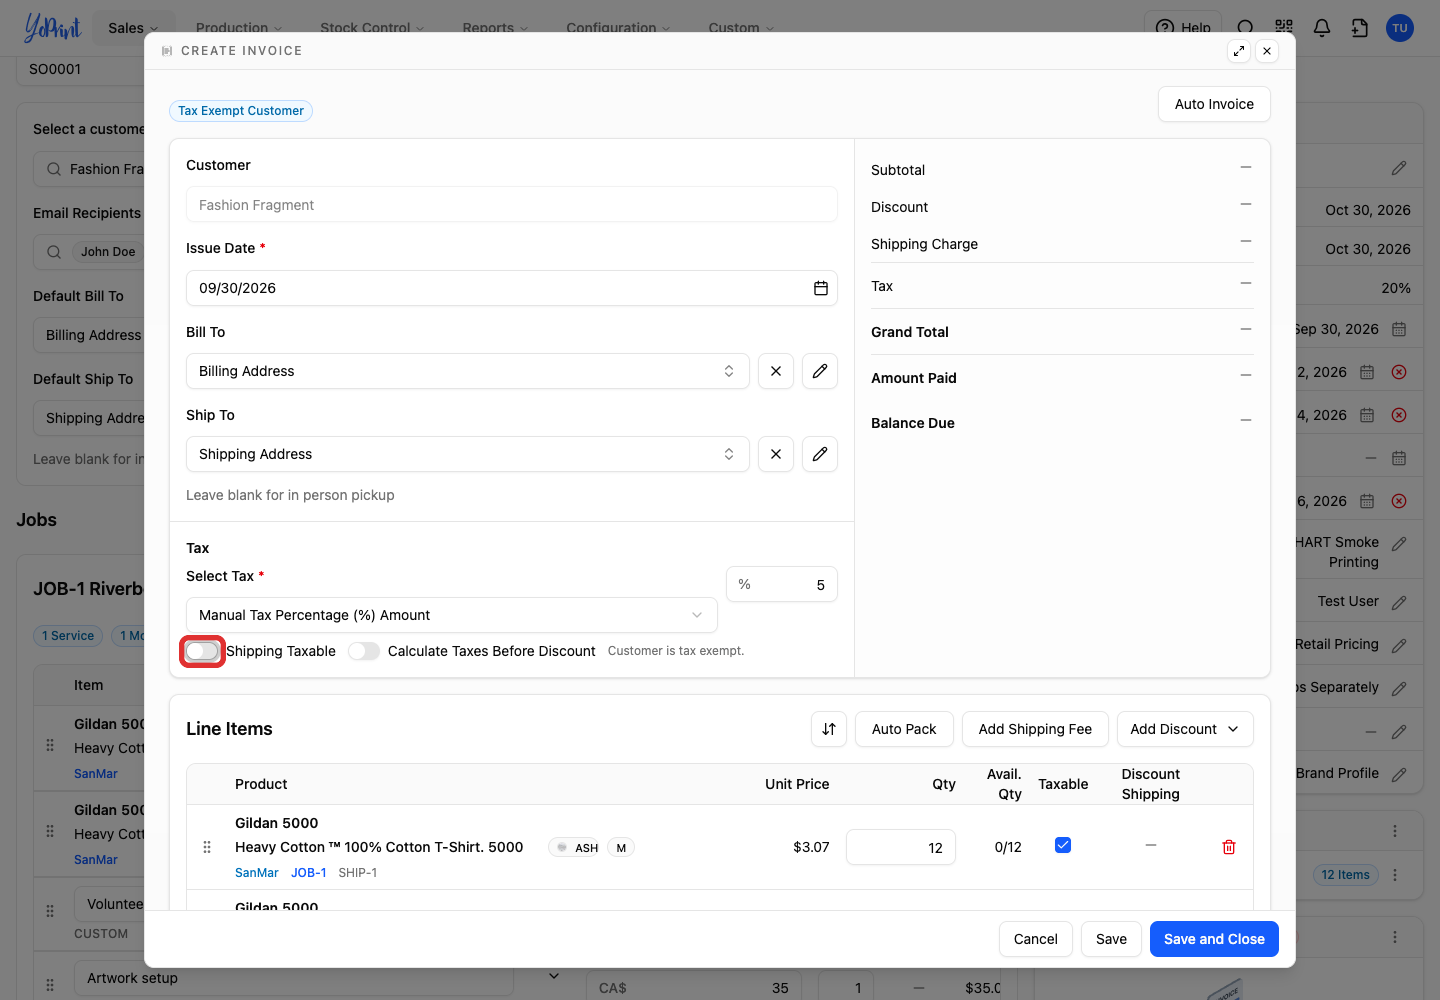Open the QR code scanner icon

click(1284, 28)
